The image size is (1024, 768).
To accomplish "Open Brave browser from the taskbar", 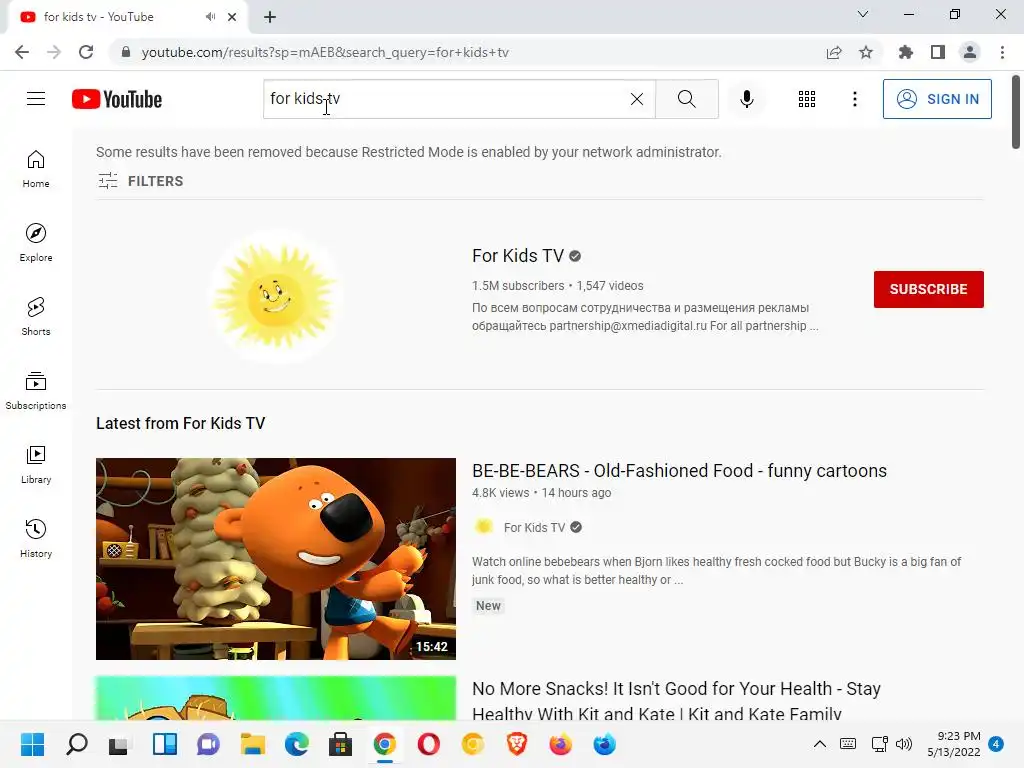I will point(517,744).
